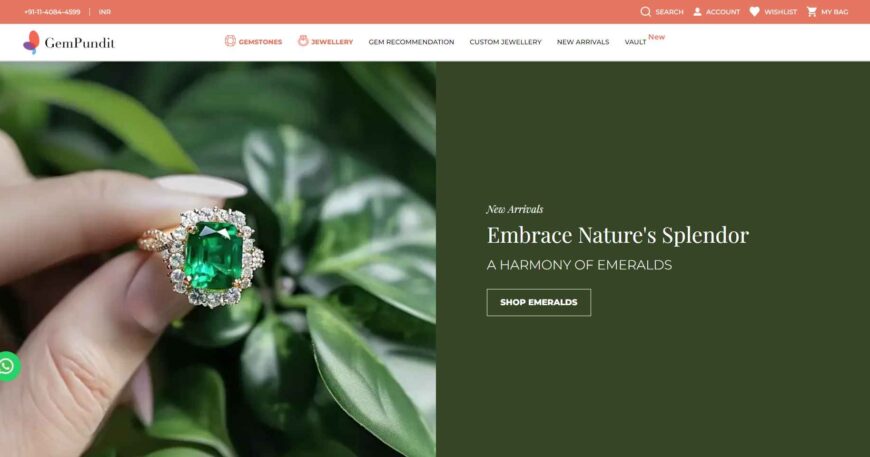This screenshot has width=870, height=457.
Task: Click the gemstone icon beside Gemstones
Action: 230,41
